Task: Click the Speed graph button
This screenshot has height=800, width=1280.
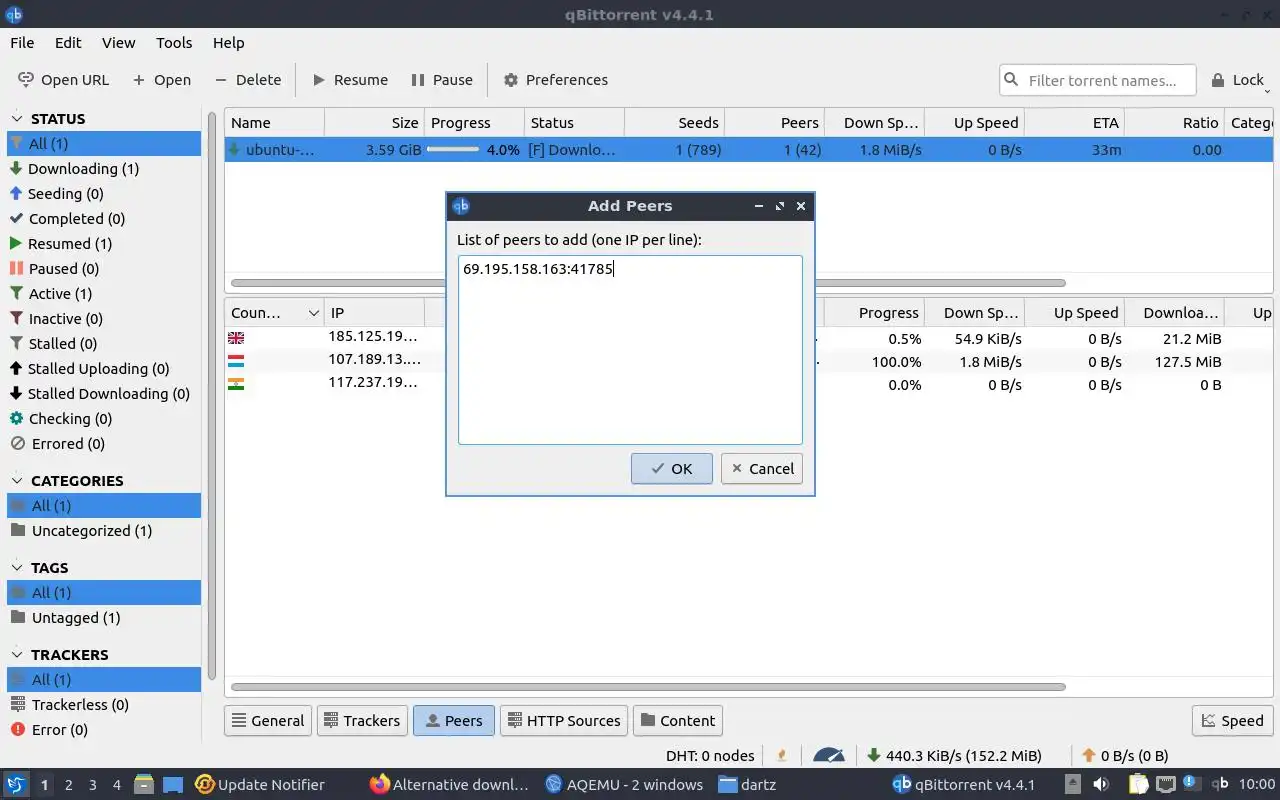Action: click(x=1232, y=720)
